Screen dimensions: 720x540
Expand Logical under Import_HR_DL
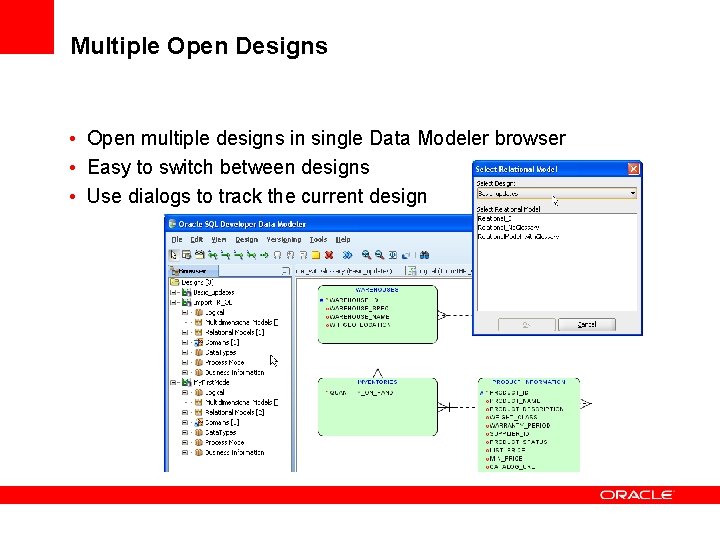(185, 313)
